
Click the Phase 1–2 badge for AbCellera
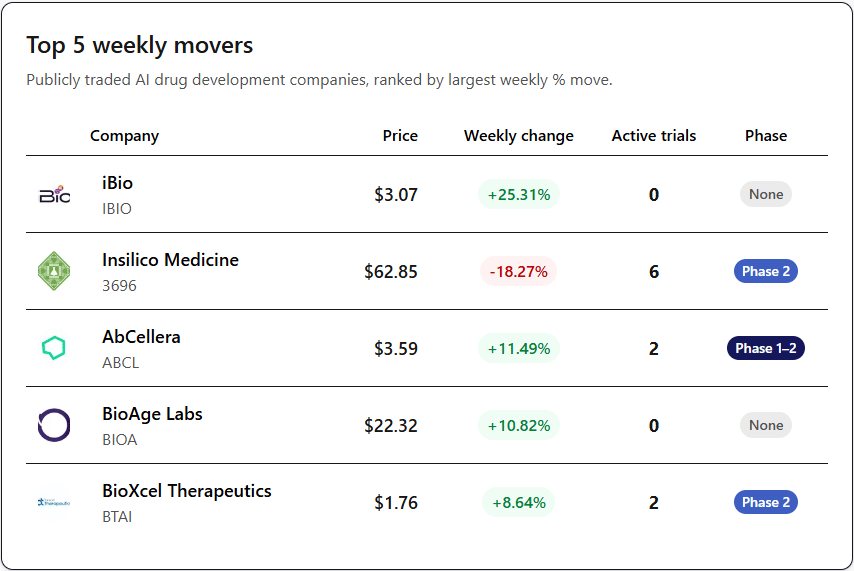766,348
